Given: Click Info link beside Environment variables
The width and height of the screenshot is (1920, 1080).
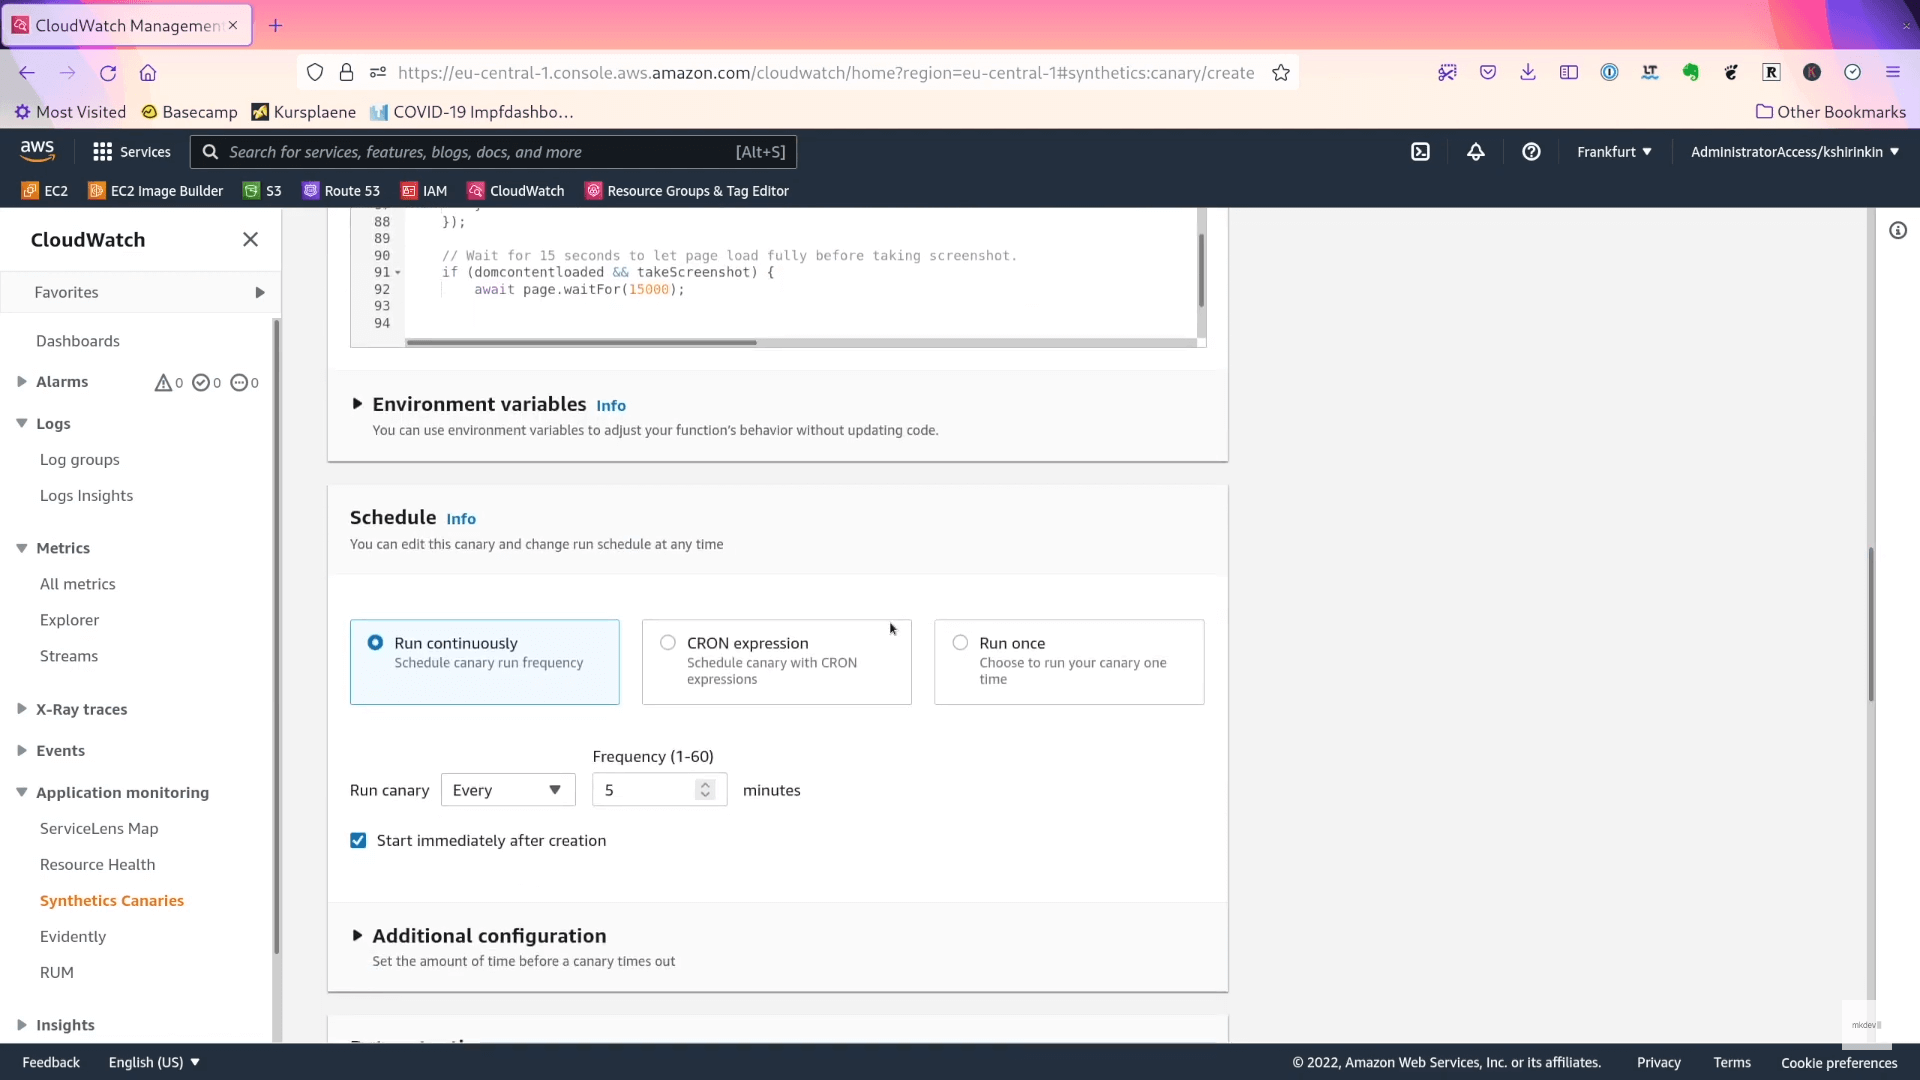Looking at the screenshot, I should pos(609,404).
